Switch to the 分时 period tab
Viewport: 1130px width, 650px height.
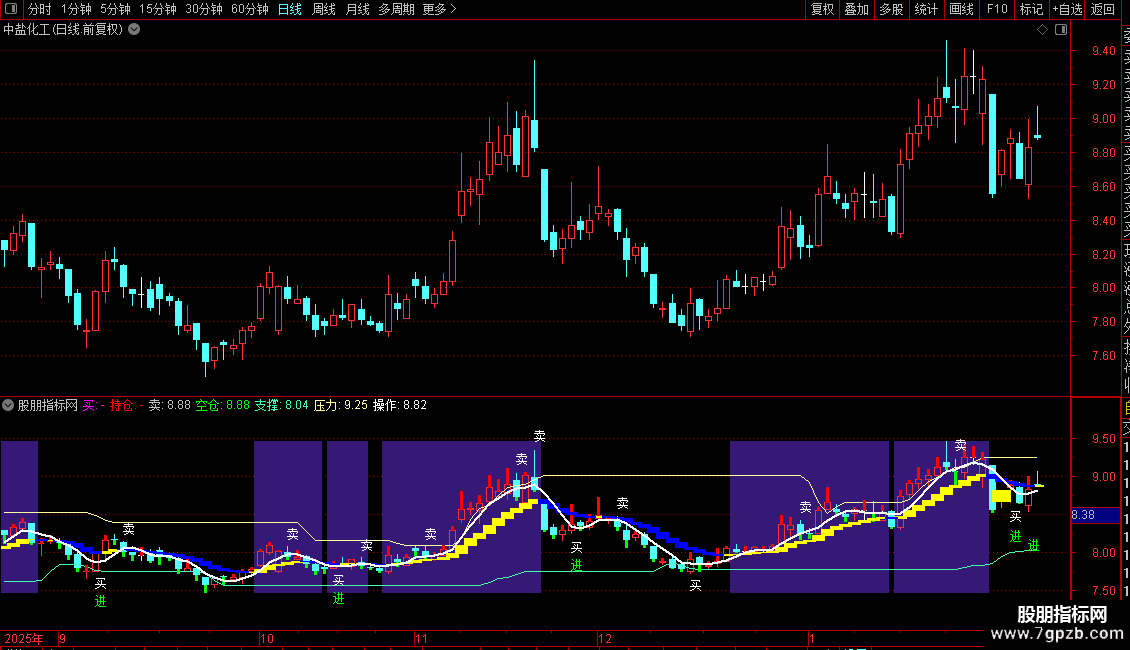[x=40, y=9]
